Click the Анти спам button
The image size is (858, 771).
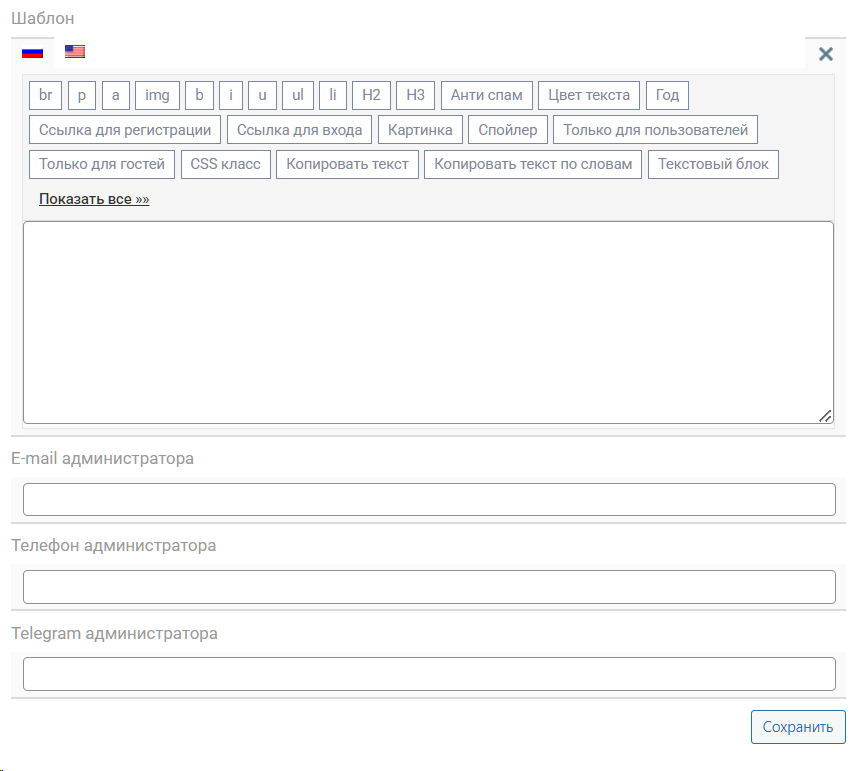pos(486,95)
